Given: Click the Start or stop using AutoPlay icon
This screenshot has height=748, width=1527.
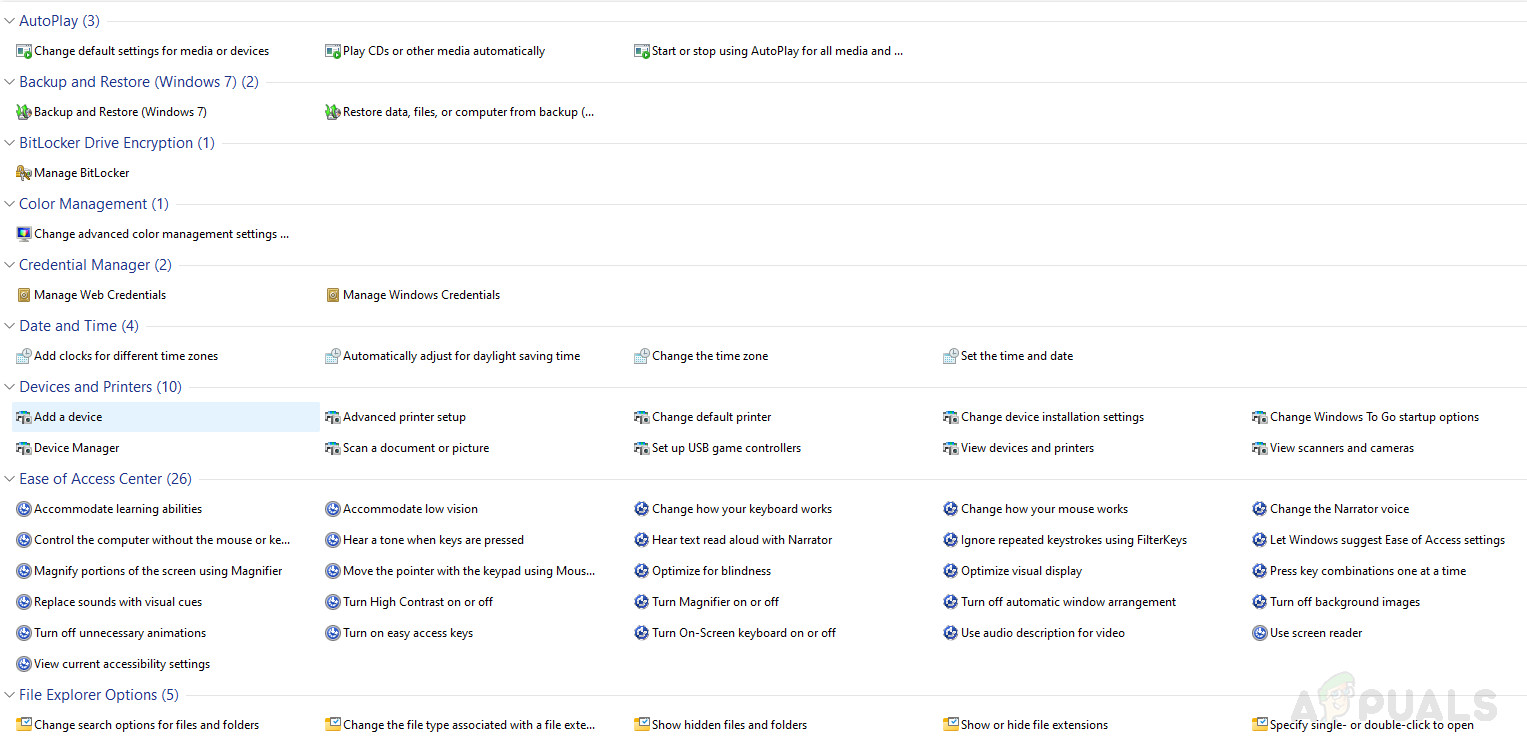Looking at the screenshot, I should coord(642,51).
